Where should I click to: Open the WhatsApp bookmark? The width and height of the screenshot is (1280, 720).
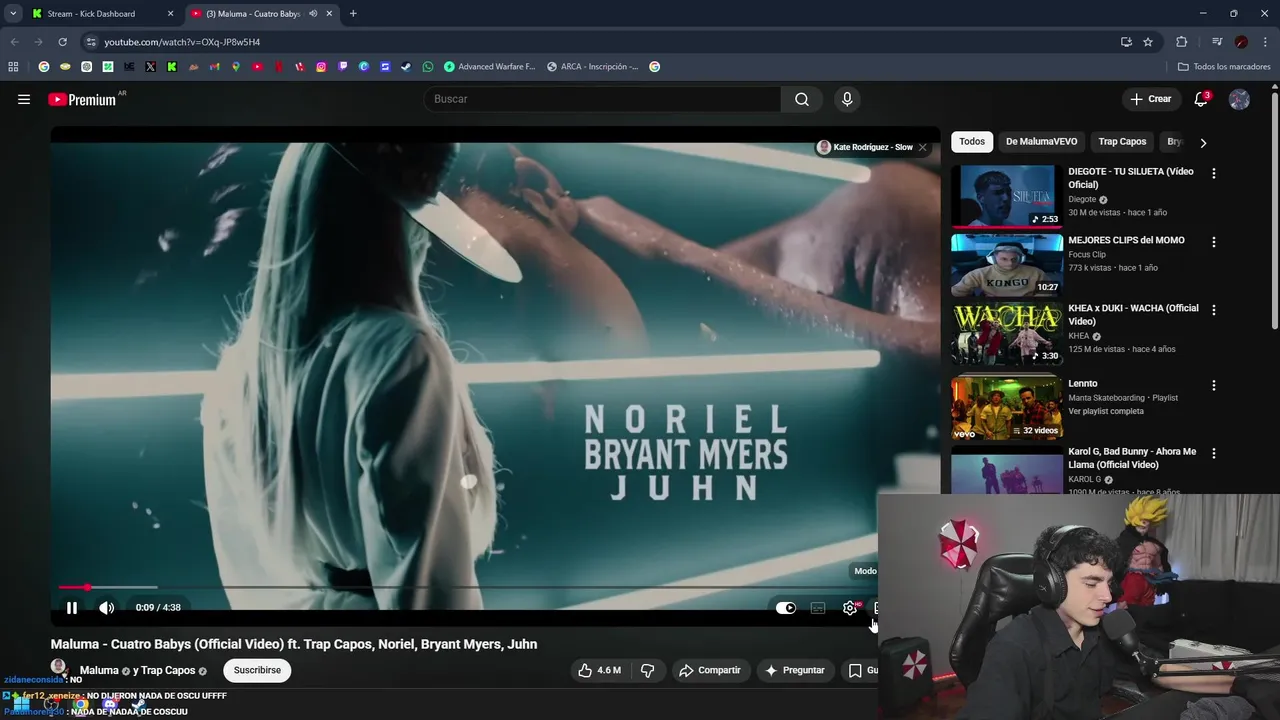428,67
